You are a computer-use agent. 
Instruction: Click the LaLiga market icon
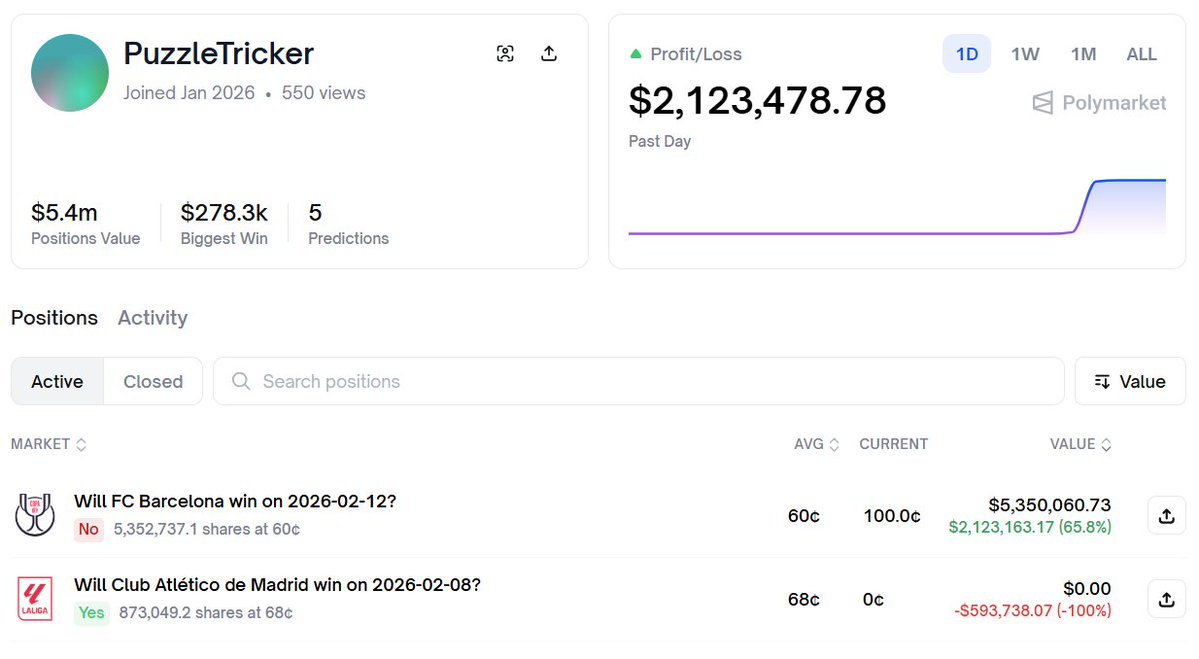[x=35, y=599]
